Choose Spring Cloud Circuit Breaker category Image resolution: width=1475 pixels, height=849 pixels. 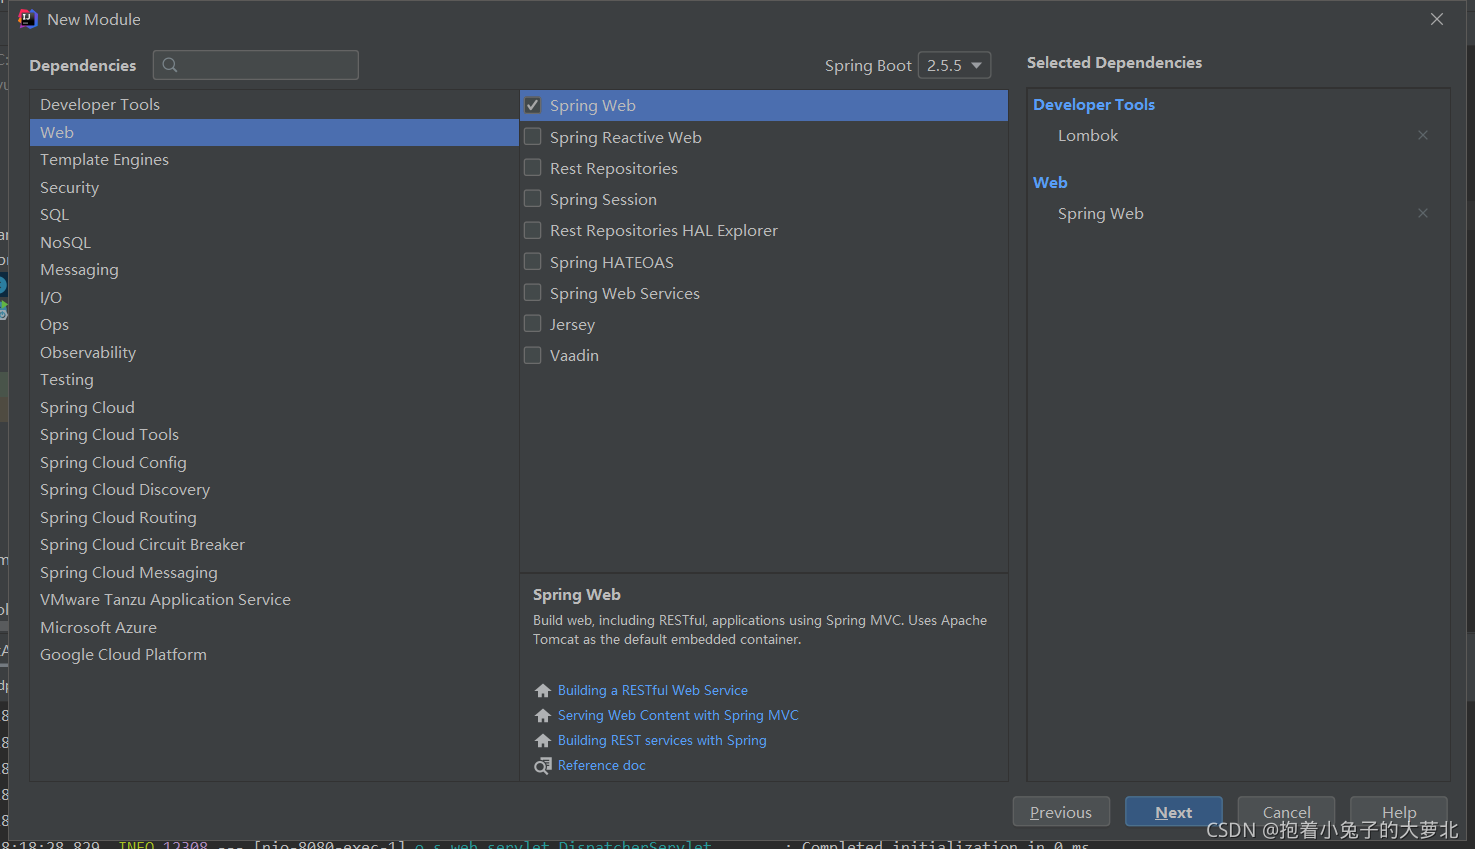point(274,545)
